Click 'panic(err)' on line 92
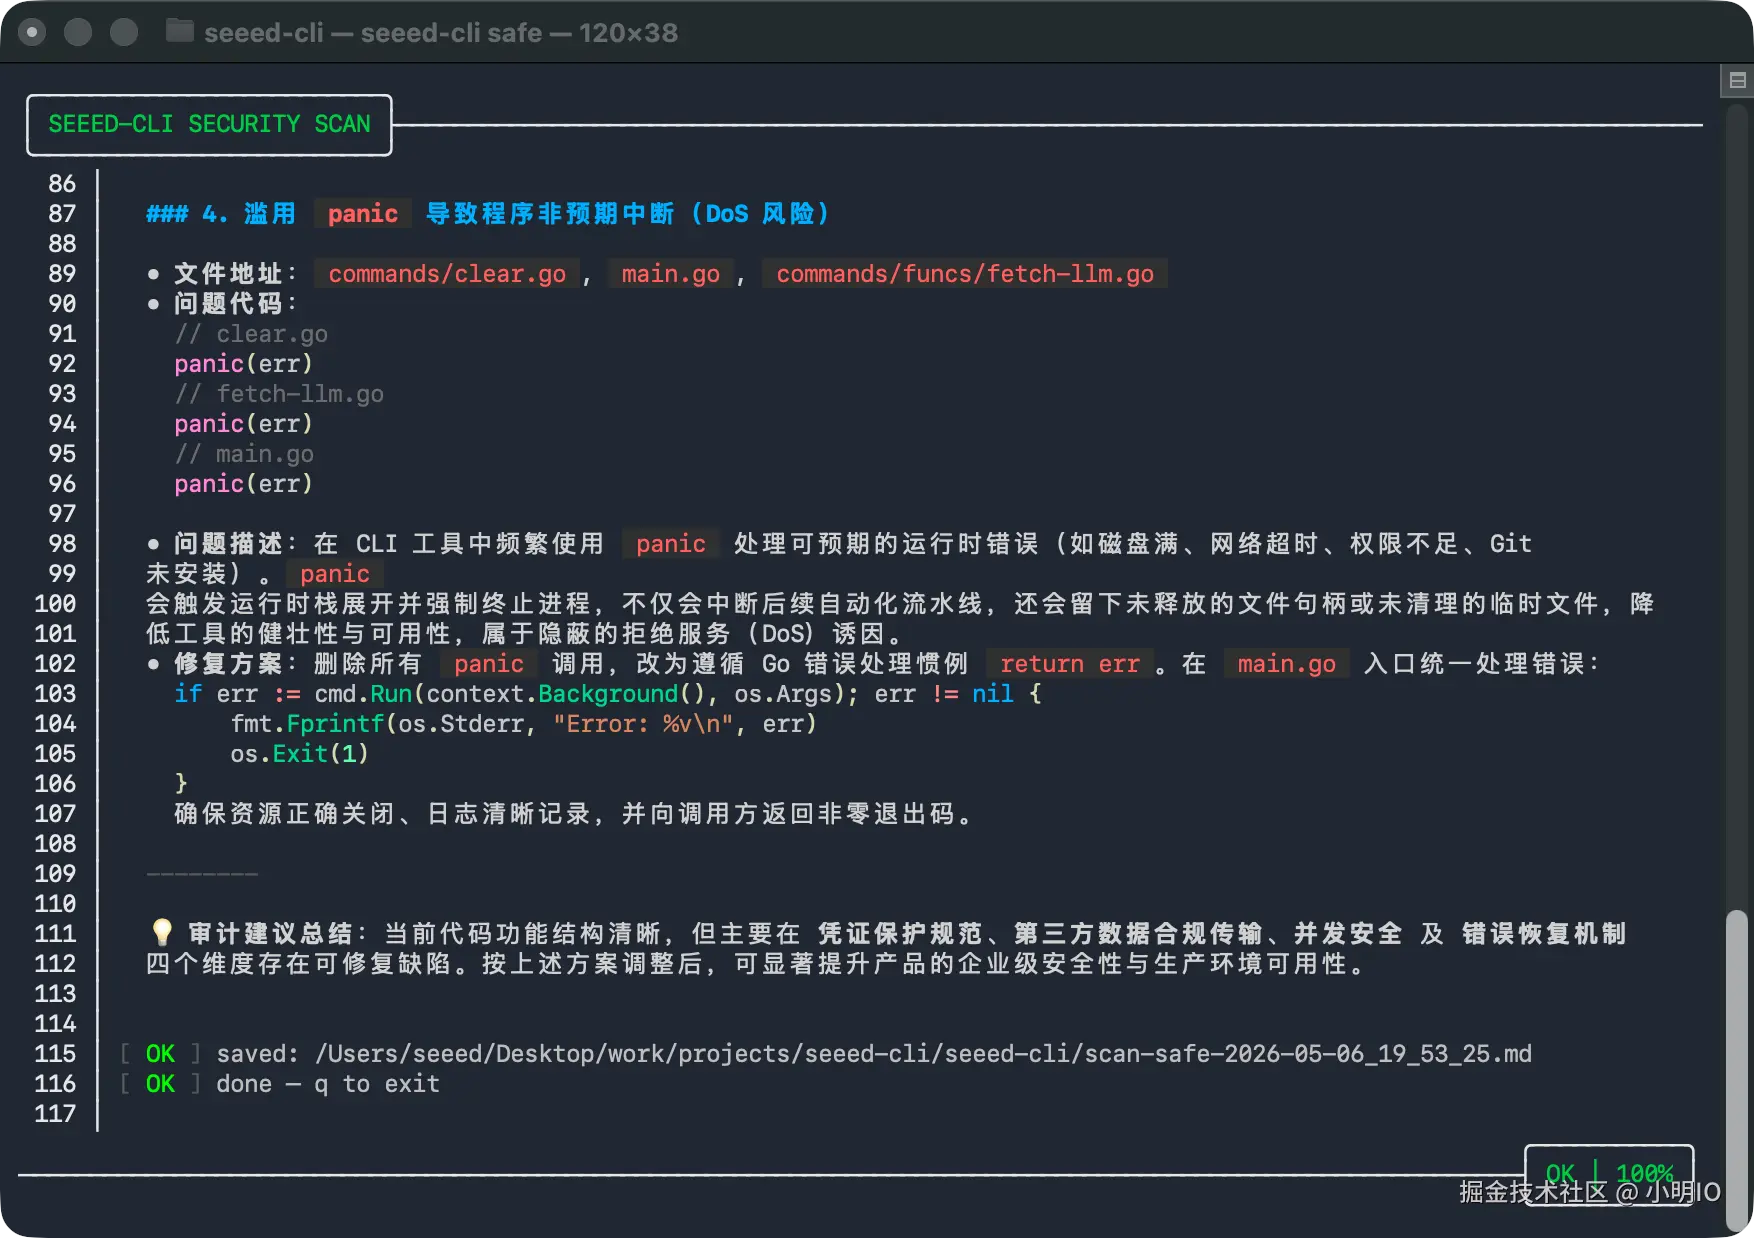The height and width of the screenshot is (1238, 1754). [243, 364]
